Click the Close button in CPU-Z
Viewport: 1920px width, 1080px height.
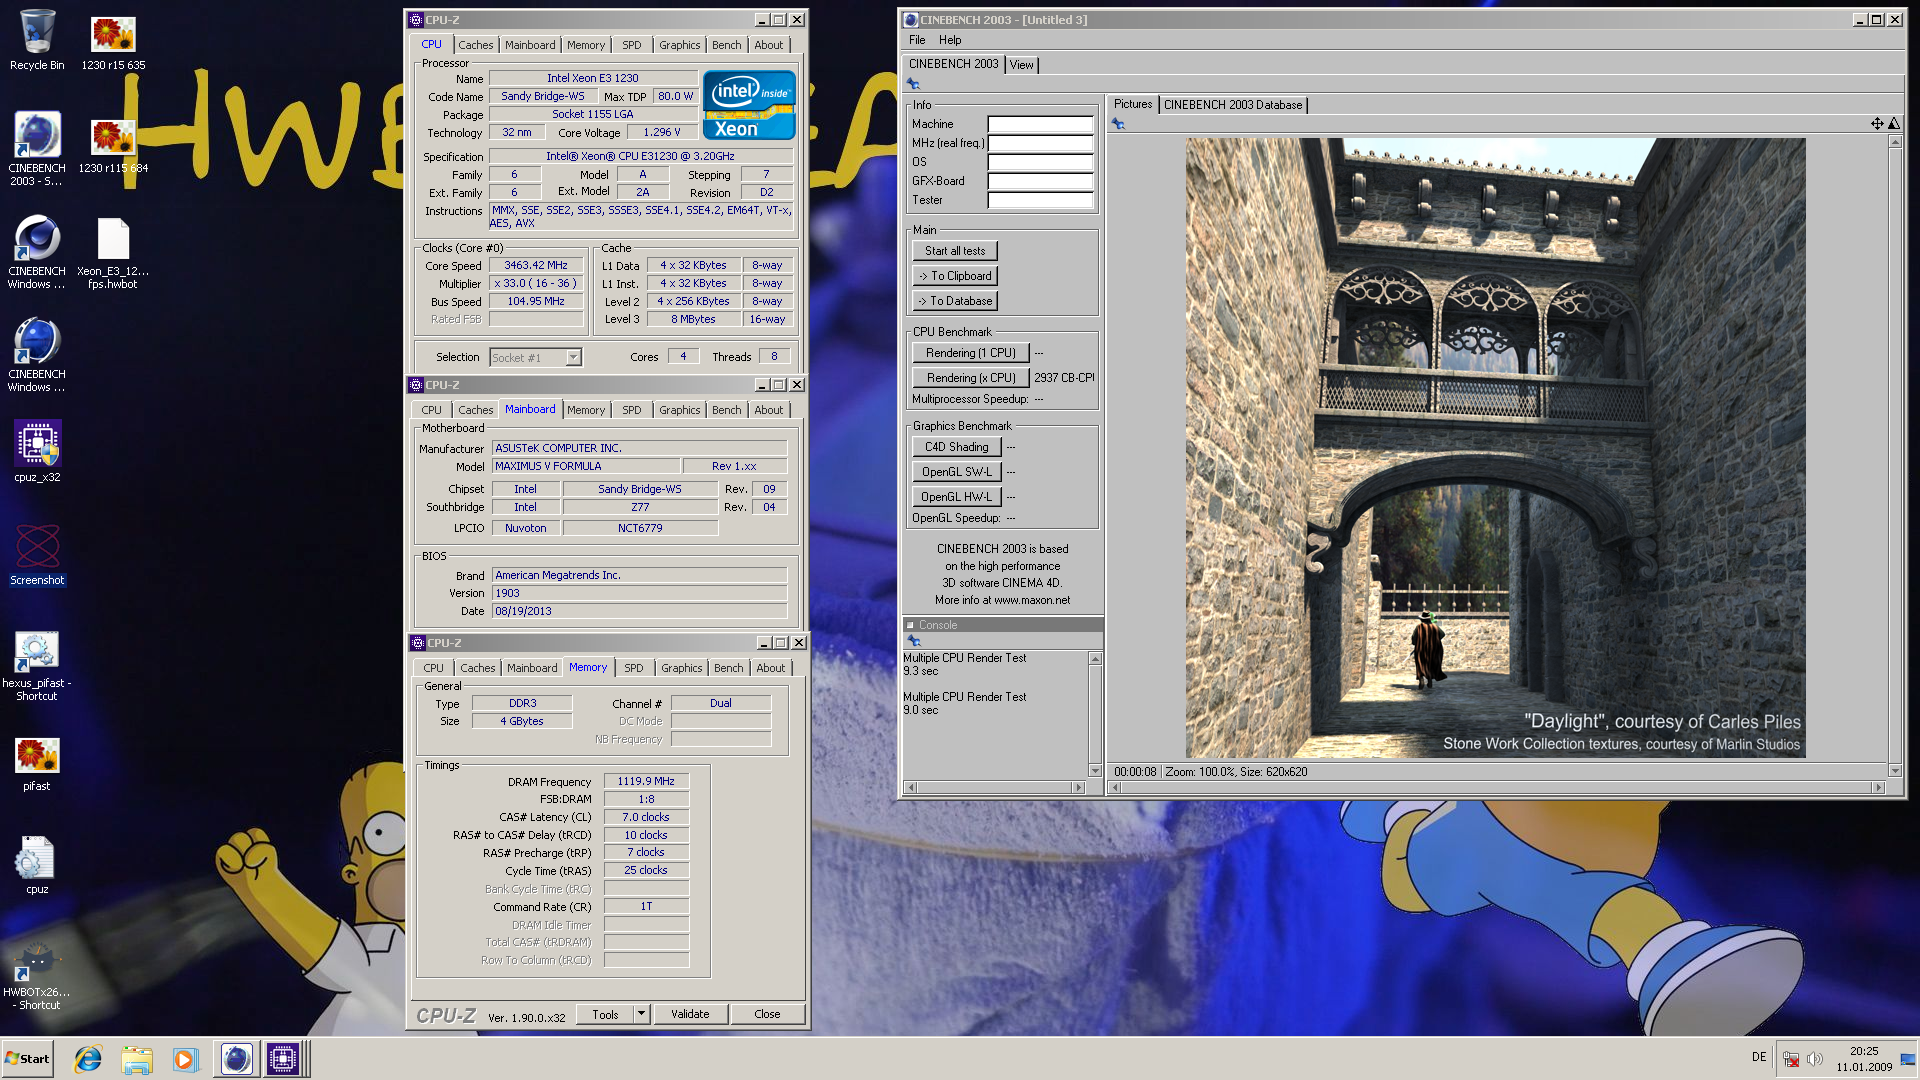(767, 1014)
